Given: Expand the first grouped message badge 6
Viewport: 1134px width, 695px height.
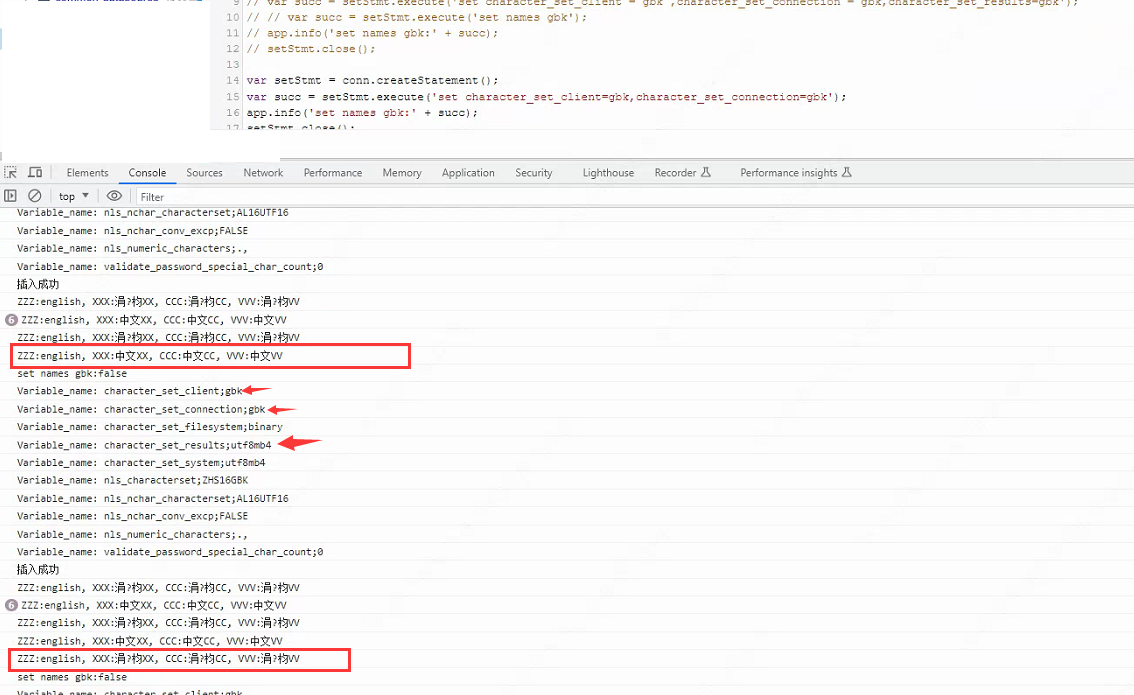Looking at the screenshot, I should click(12, 320).
